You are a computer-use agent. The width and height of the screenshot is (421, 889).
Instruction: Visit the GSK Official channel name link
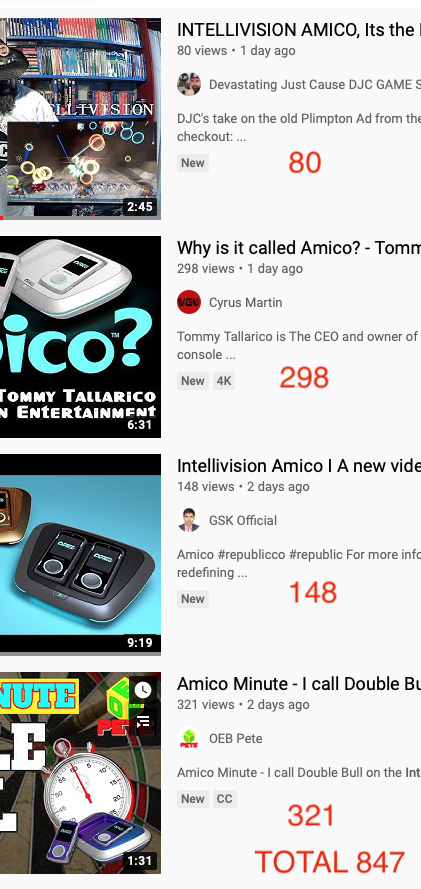tap(243, 520)
